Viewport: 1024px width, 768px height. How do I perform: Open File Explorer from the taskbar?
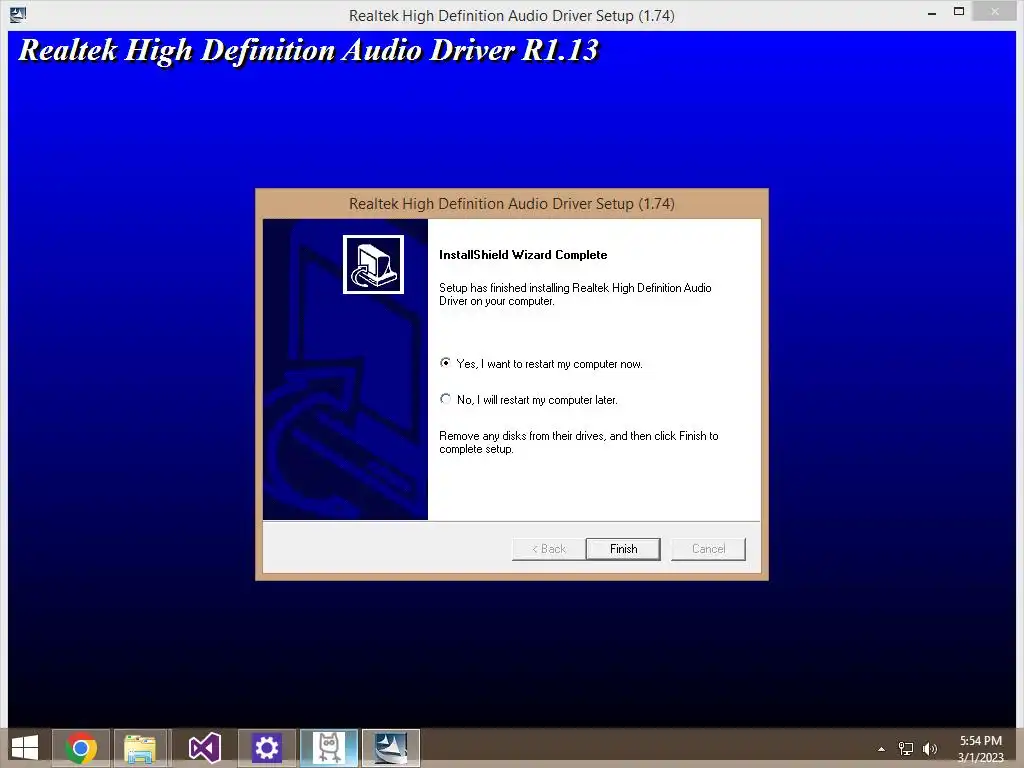pos(140,748)
